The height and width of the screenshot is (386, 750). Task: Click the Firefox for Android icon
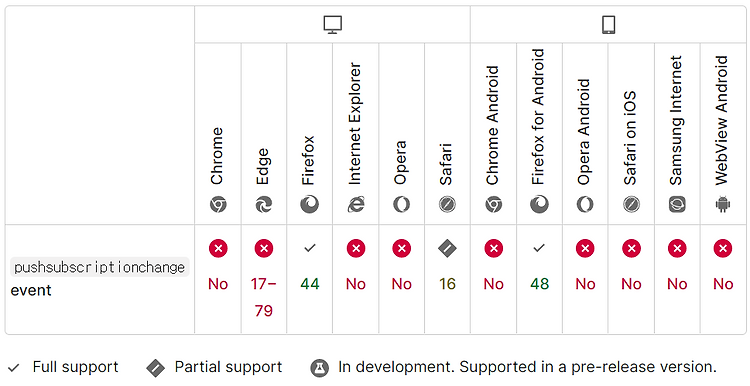(539, 205)
